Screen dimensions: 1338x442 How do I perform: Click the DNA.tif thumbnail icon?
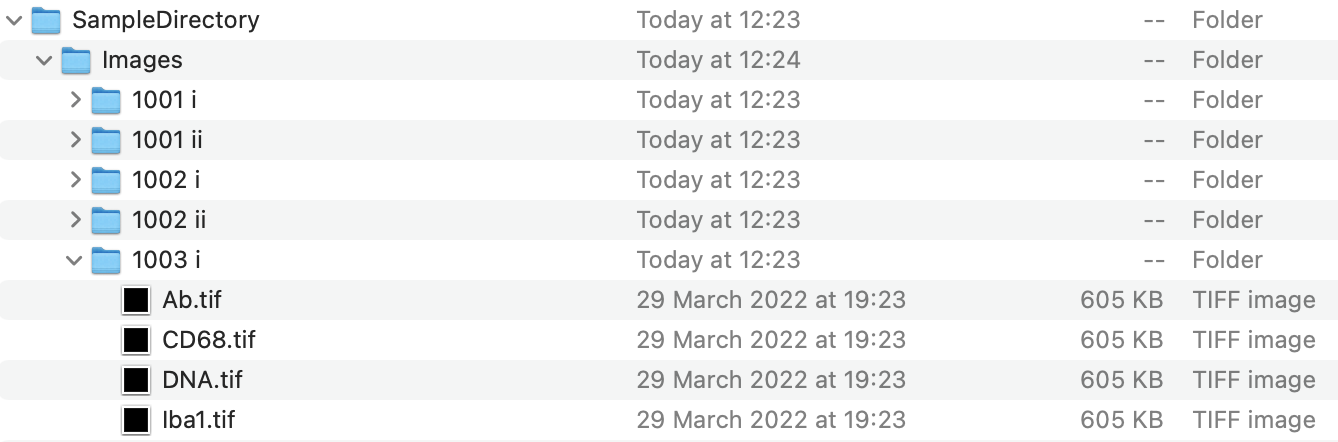(136, 380)
